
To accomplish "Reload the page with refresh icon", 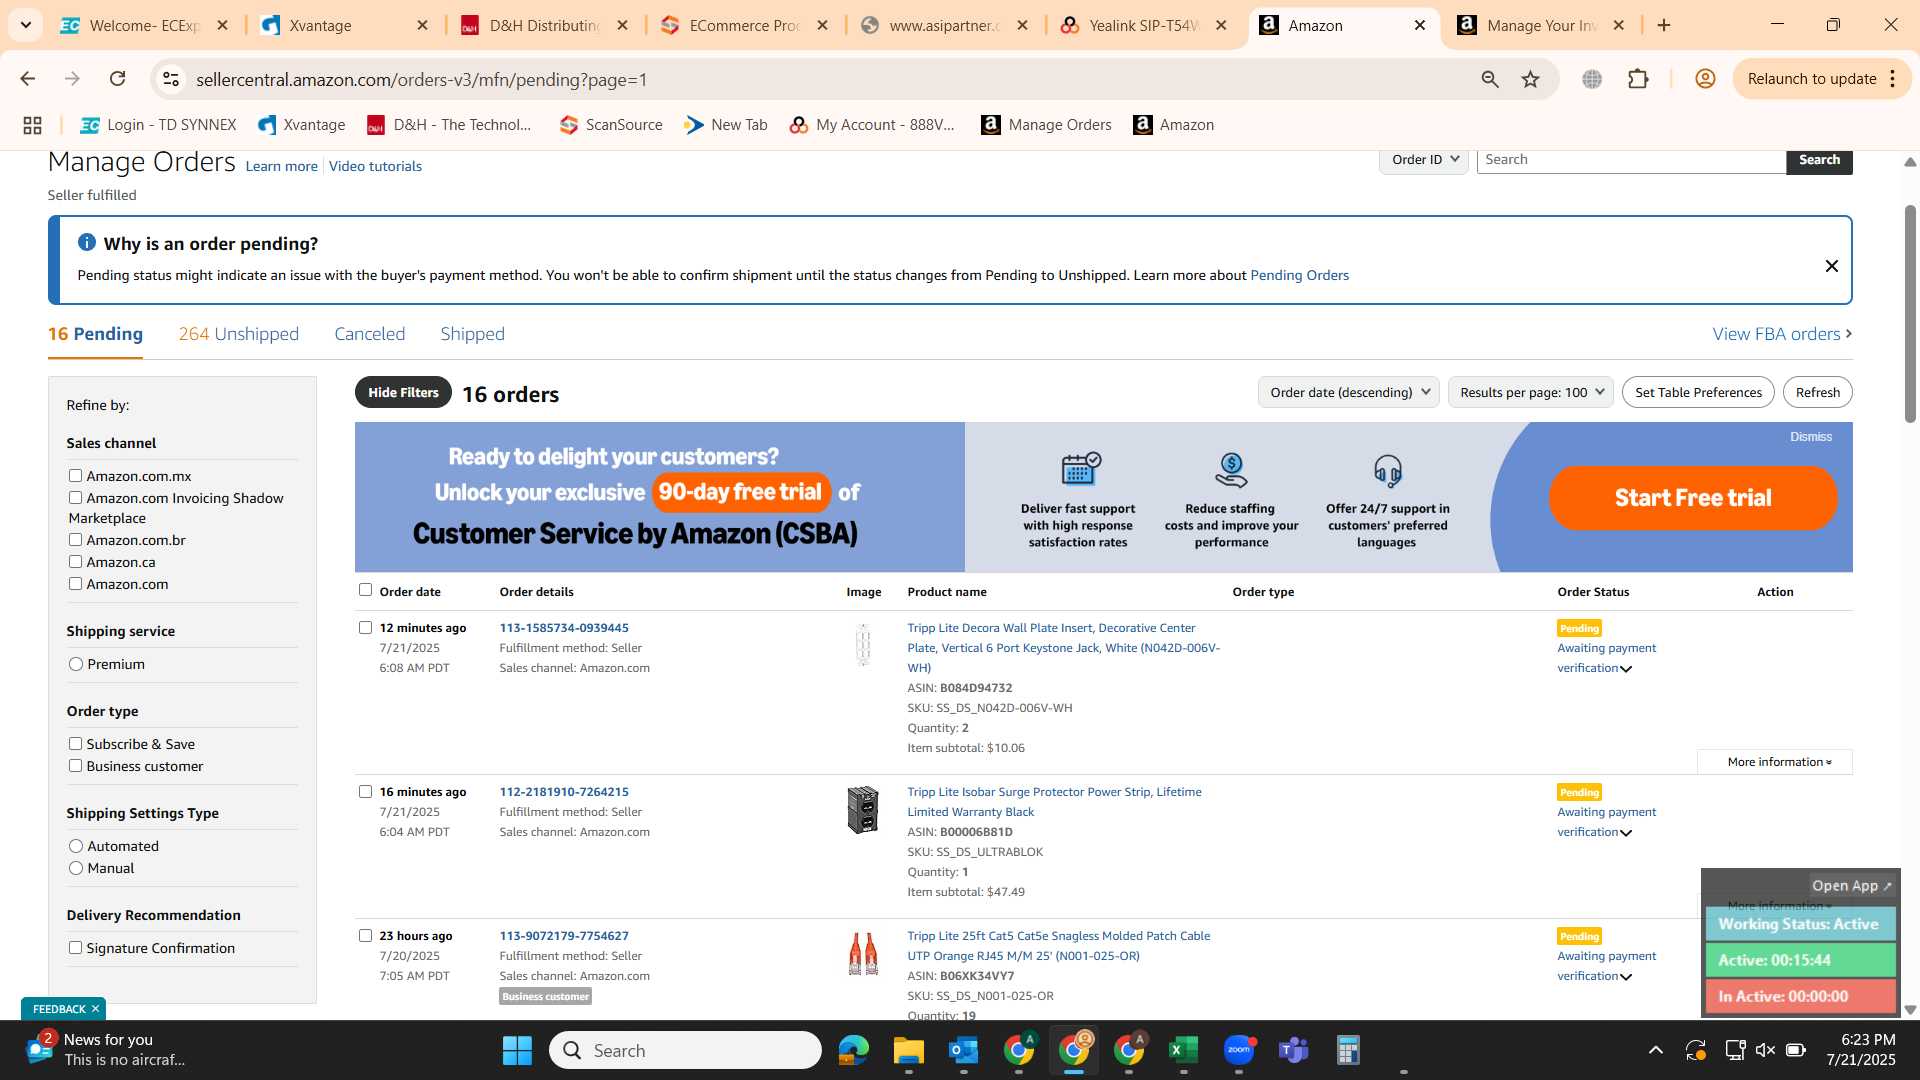I will (118, 79).
